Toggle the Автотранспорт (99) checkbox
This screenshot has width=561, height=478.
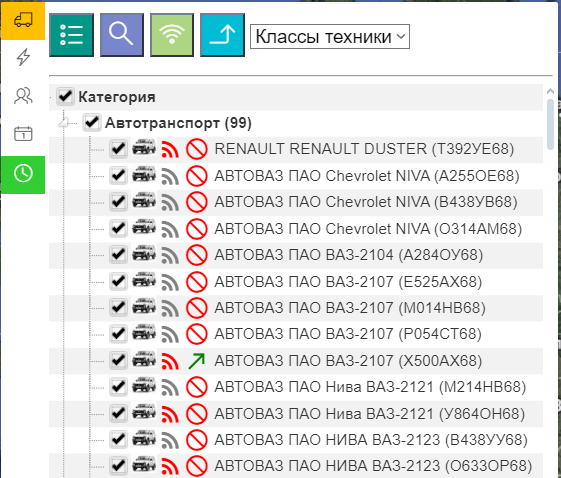click(92, 123)
